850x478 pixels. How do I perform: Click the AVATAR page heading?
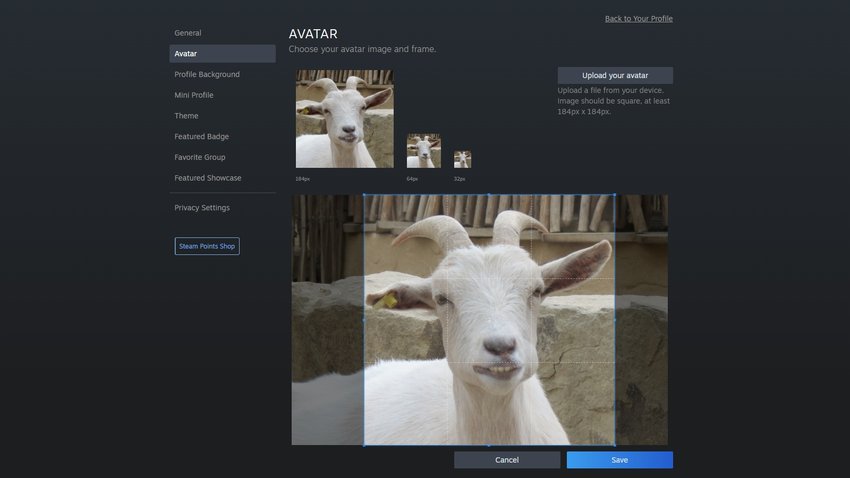pos(313,34)
